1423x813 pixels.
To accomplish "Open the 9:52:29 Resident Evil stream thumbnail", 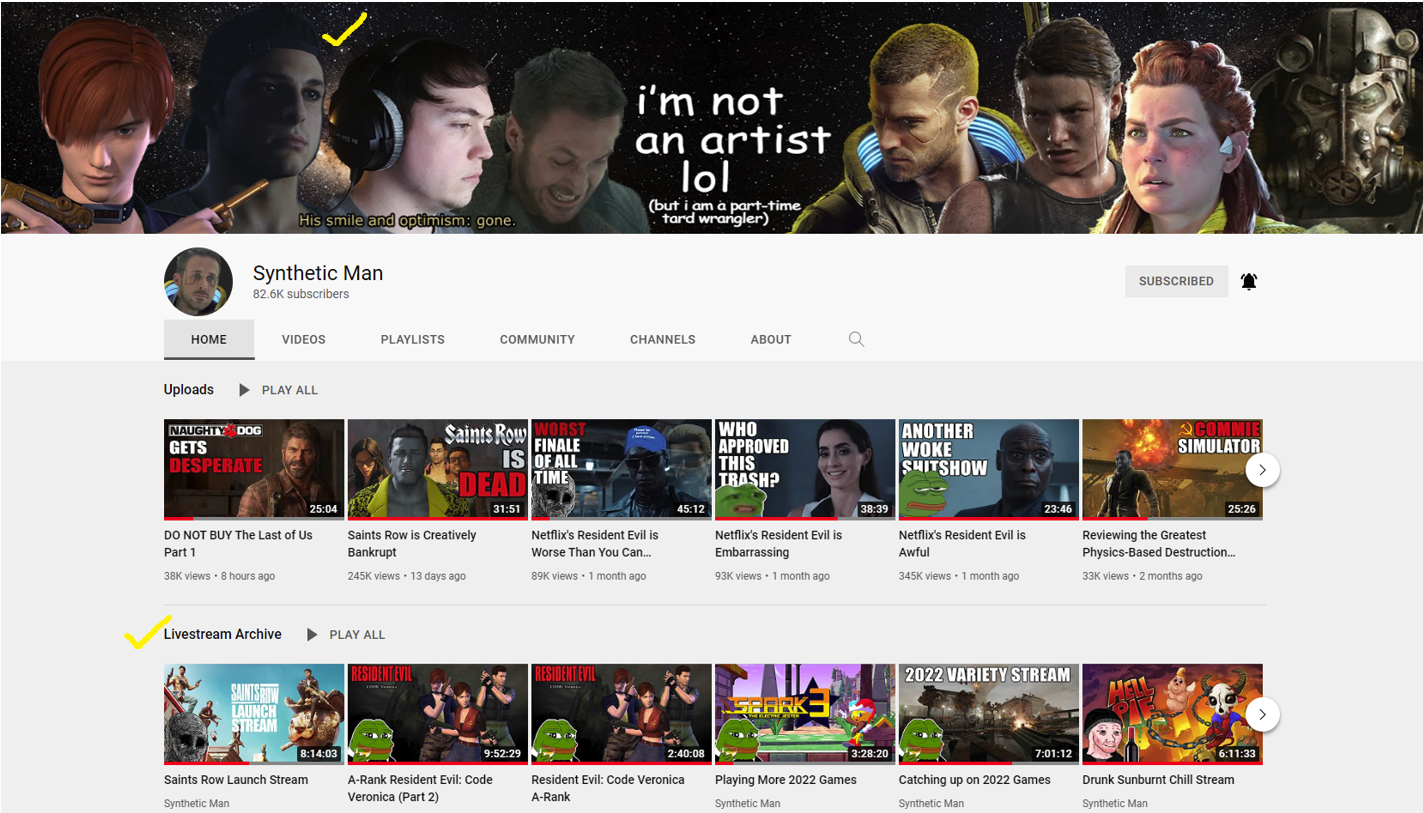I will tap(438, 714).
